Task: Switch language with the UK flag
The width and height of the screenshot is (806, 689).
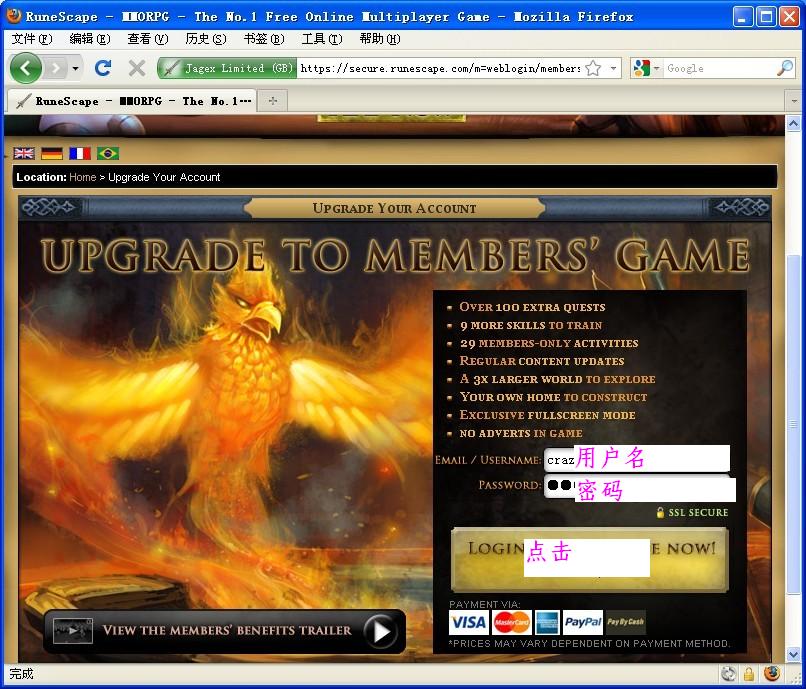Action: [x=24, y=153]
